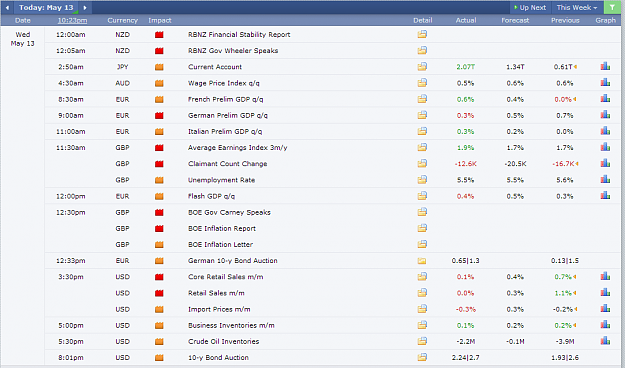Open detail folder for German Prelim GDP q/q
The height and width of the screenshot is (368, 625).
click(422, 115)
